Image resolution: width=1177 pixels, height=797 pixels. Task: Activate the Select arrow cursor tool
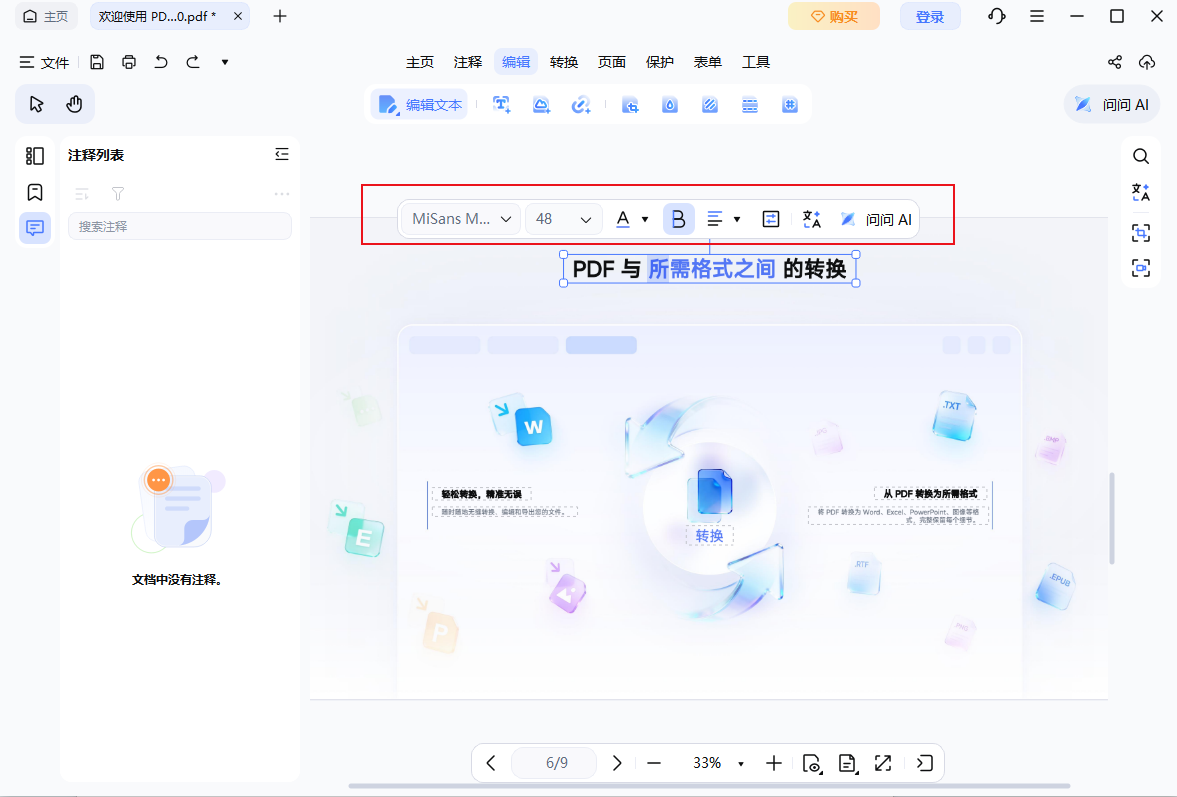(x=36, y=104)
